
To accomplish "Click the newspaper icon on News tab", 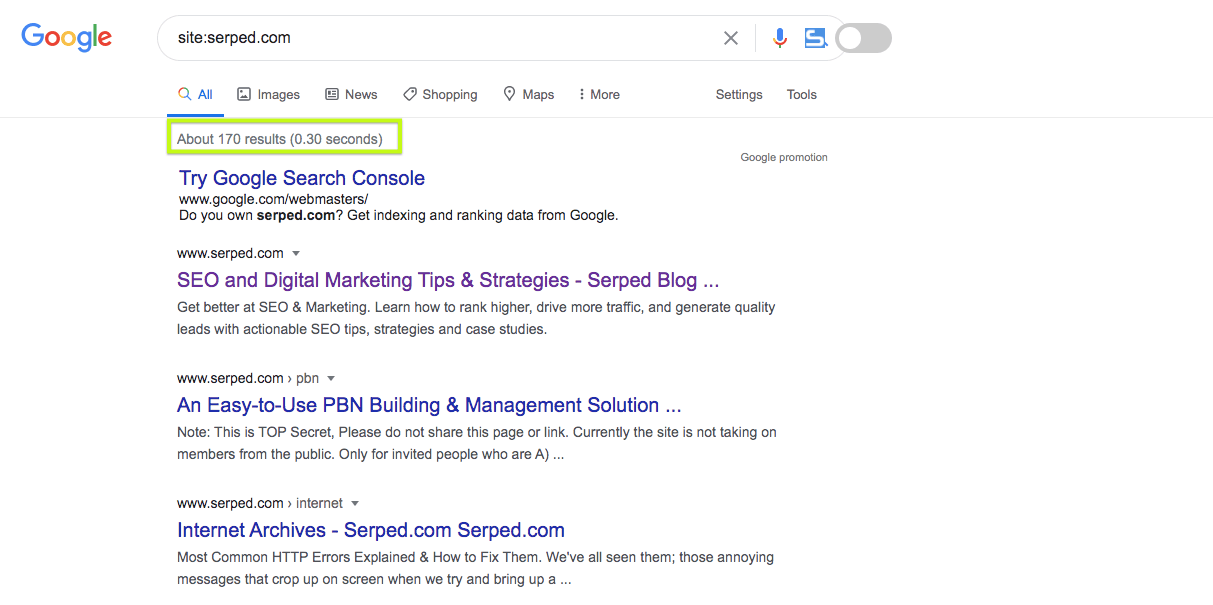I will pos(332,94).
